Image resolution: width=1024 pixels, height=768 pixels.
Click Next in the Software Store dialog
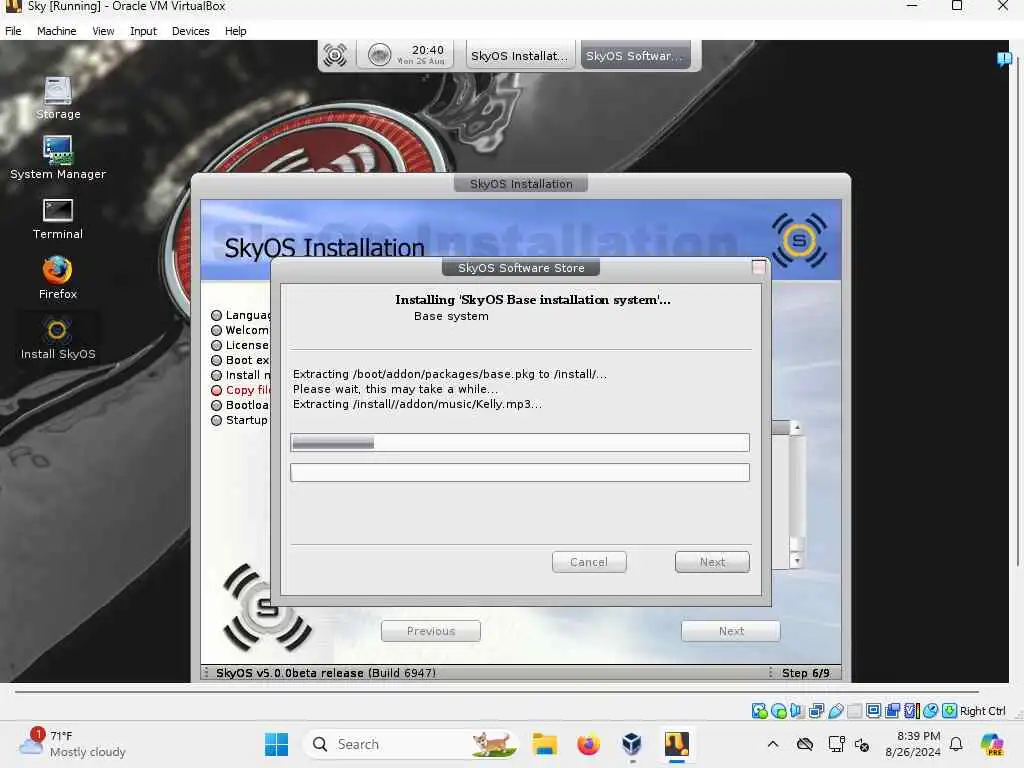tap(712, 562)
